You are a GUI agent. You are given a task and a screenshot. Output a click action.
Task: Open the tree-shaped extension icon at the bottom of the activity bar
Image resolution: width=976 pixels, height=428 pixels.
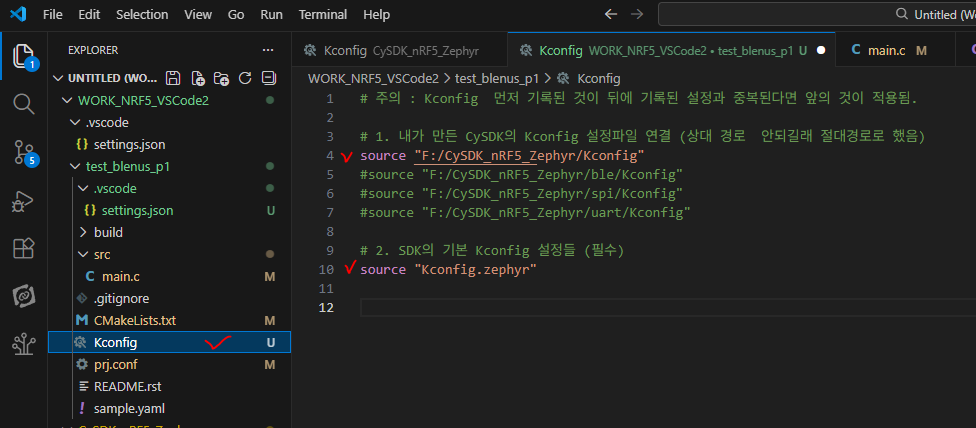pos(24,344)
